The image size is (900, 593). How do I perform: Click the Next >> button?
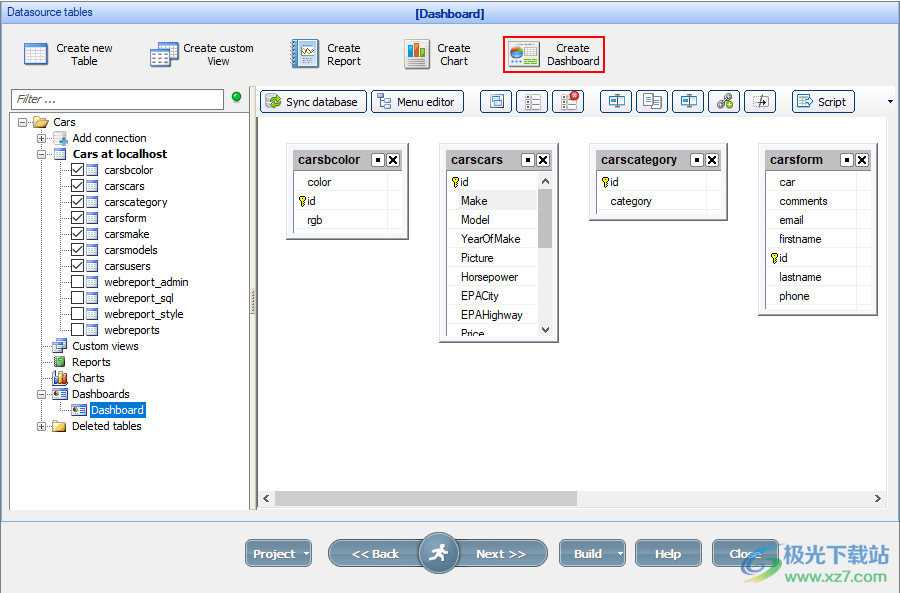click(501, 554)
